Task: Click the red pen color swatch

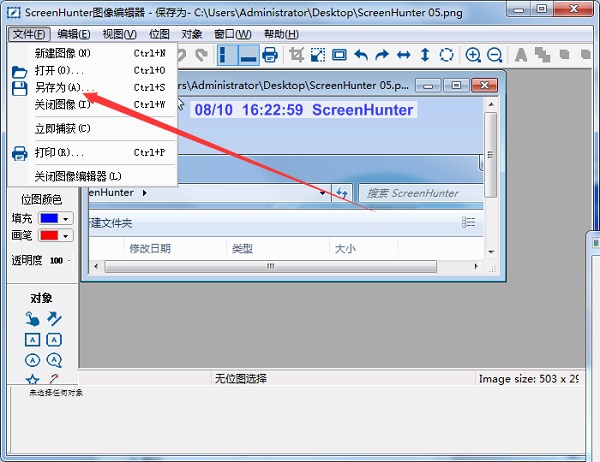Action: tap(49, 235)
